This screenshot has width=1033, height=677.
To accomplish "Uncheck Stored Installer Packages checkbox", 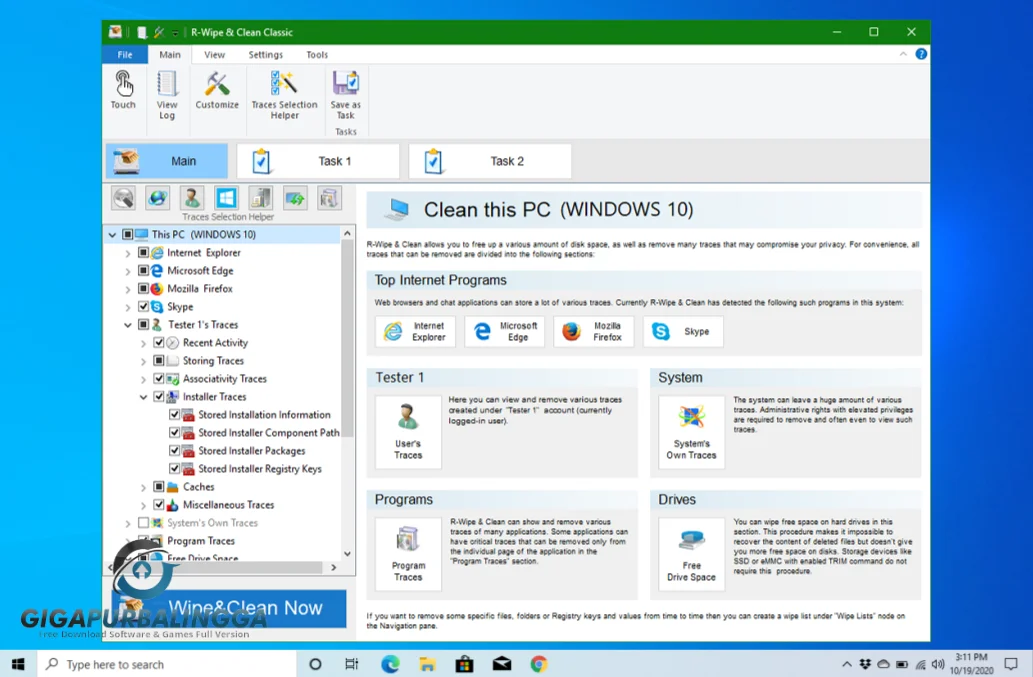I will pos(175,450).
